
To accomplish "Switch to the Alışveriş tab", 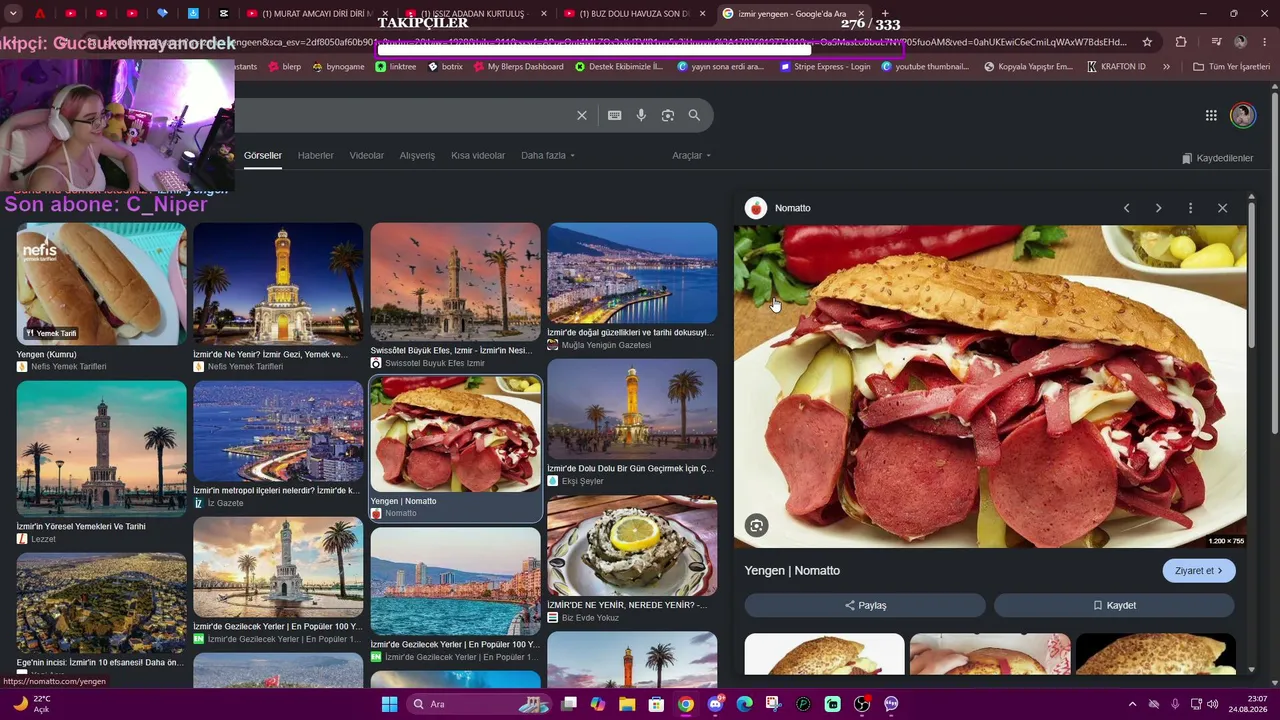I will coord(417,156).
